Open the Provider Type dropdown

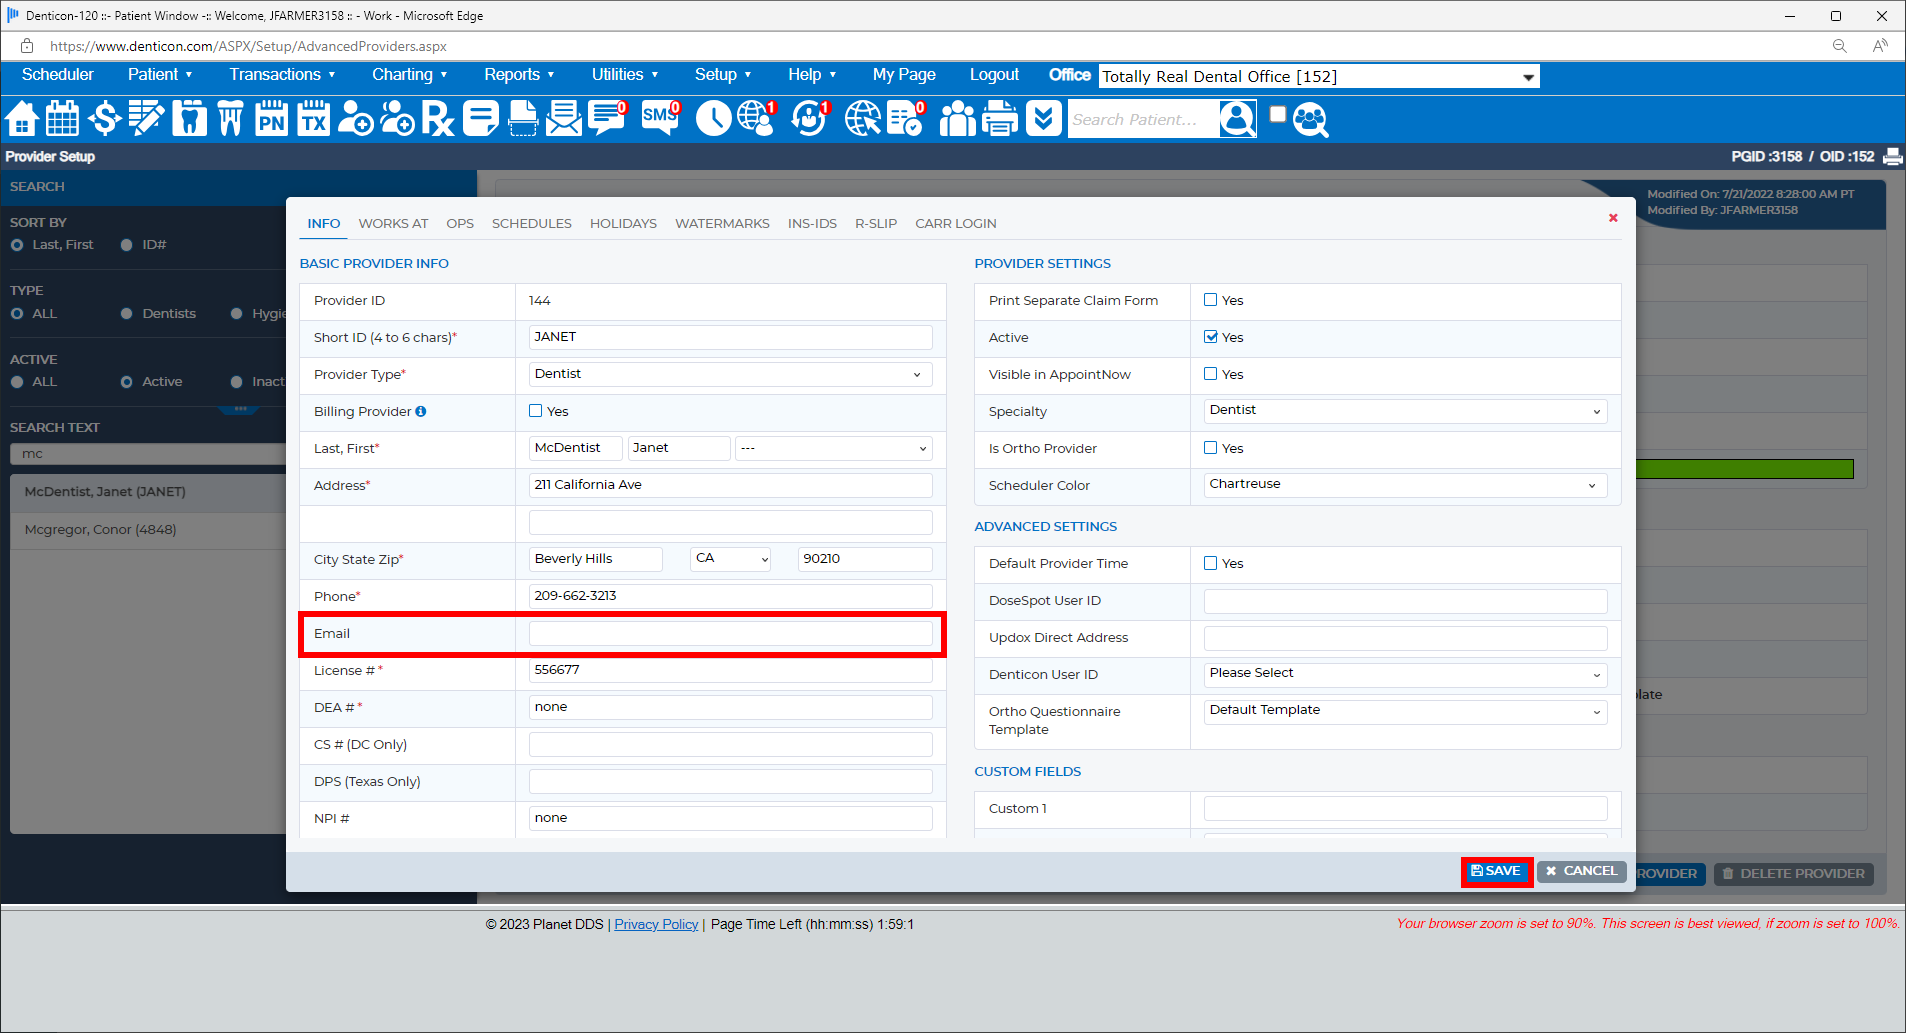(x=730, y=374)
